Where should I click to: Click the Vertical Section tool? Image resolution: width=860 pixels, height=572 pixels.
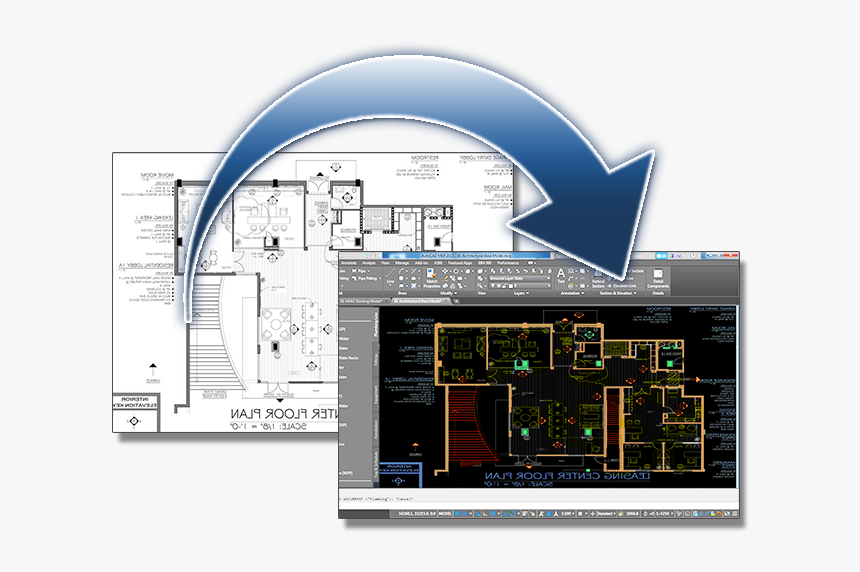[x=598, y=280]
